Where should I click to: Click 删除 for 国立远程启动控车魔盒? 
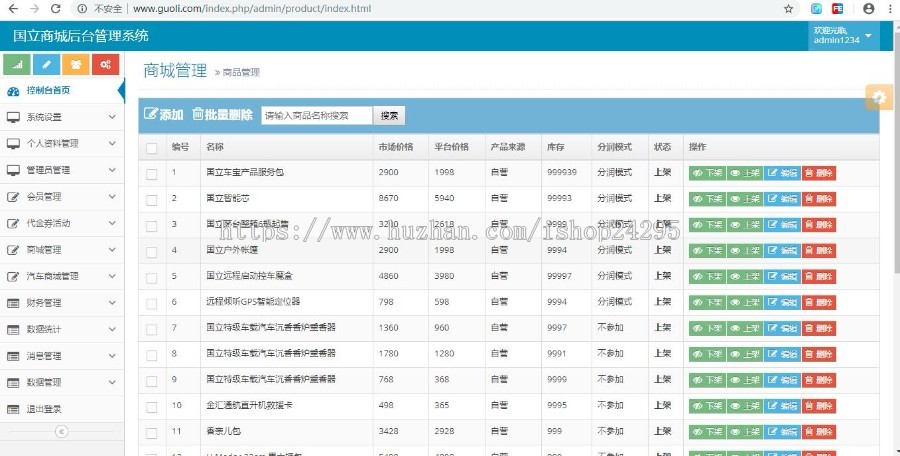click(819, 276)
